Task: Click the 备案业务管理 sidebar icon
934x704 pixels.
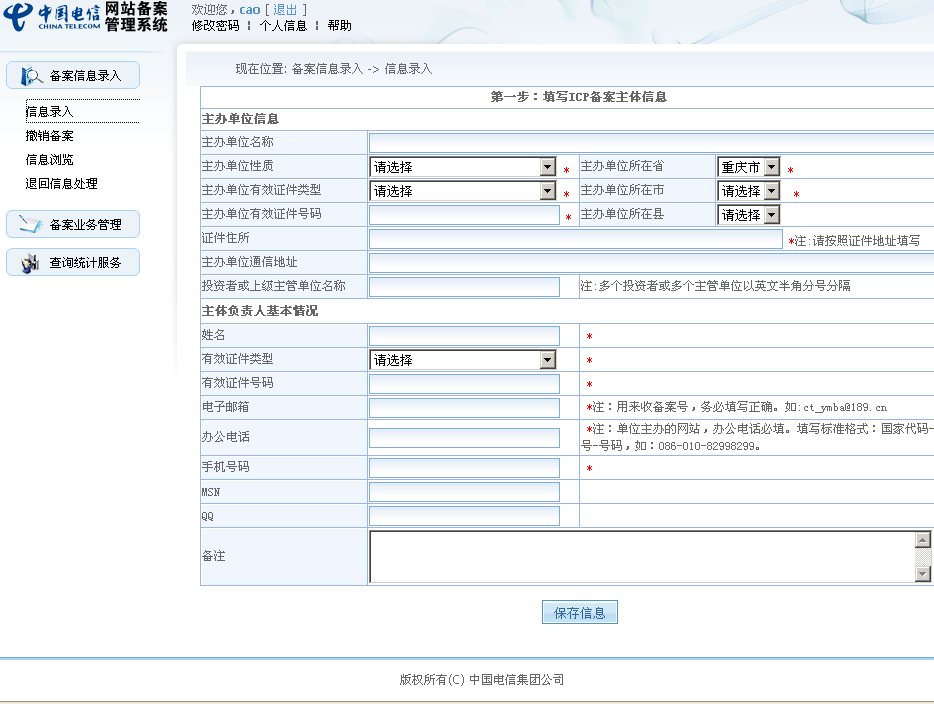Action: (x=31, y=225)
